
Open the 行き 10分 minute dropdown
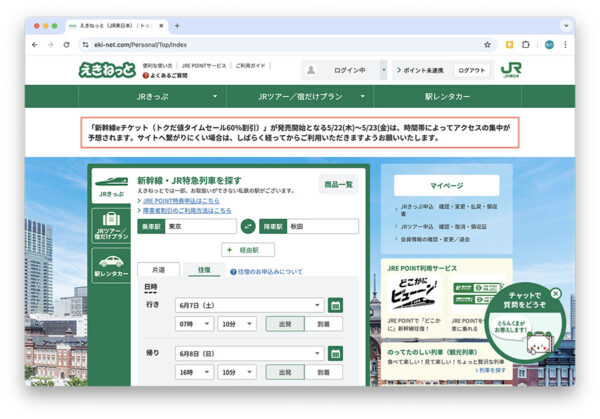pos(237,324)
